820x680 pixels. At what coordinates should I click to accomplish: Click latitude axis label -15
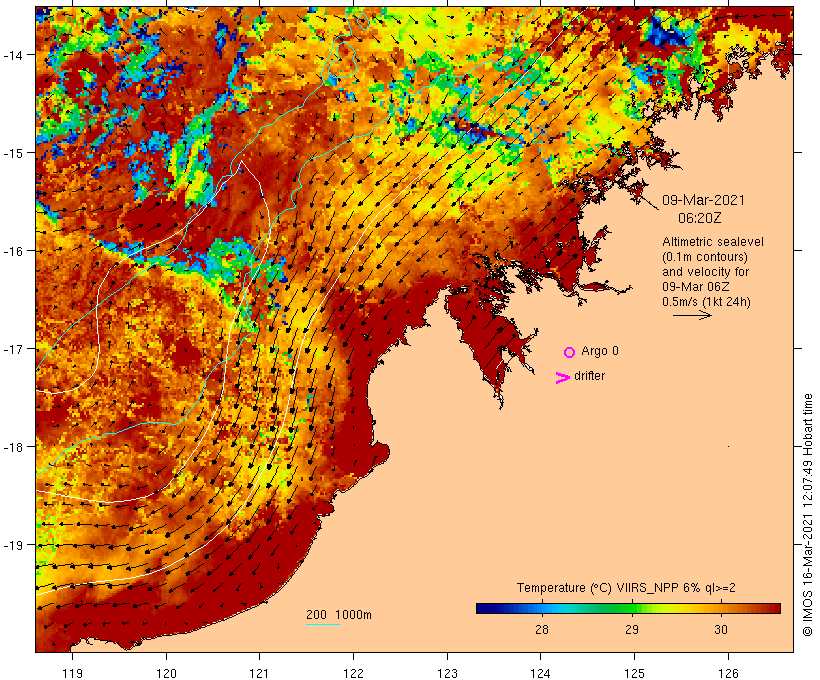12,153
